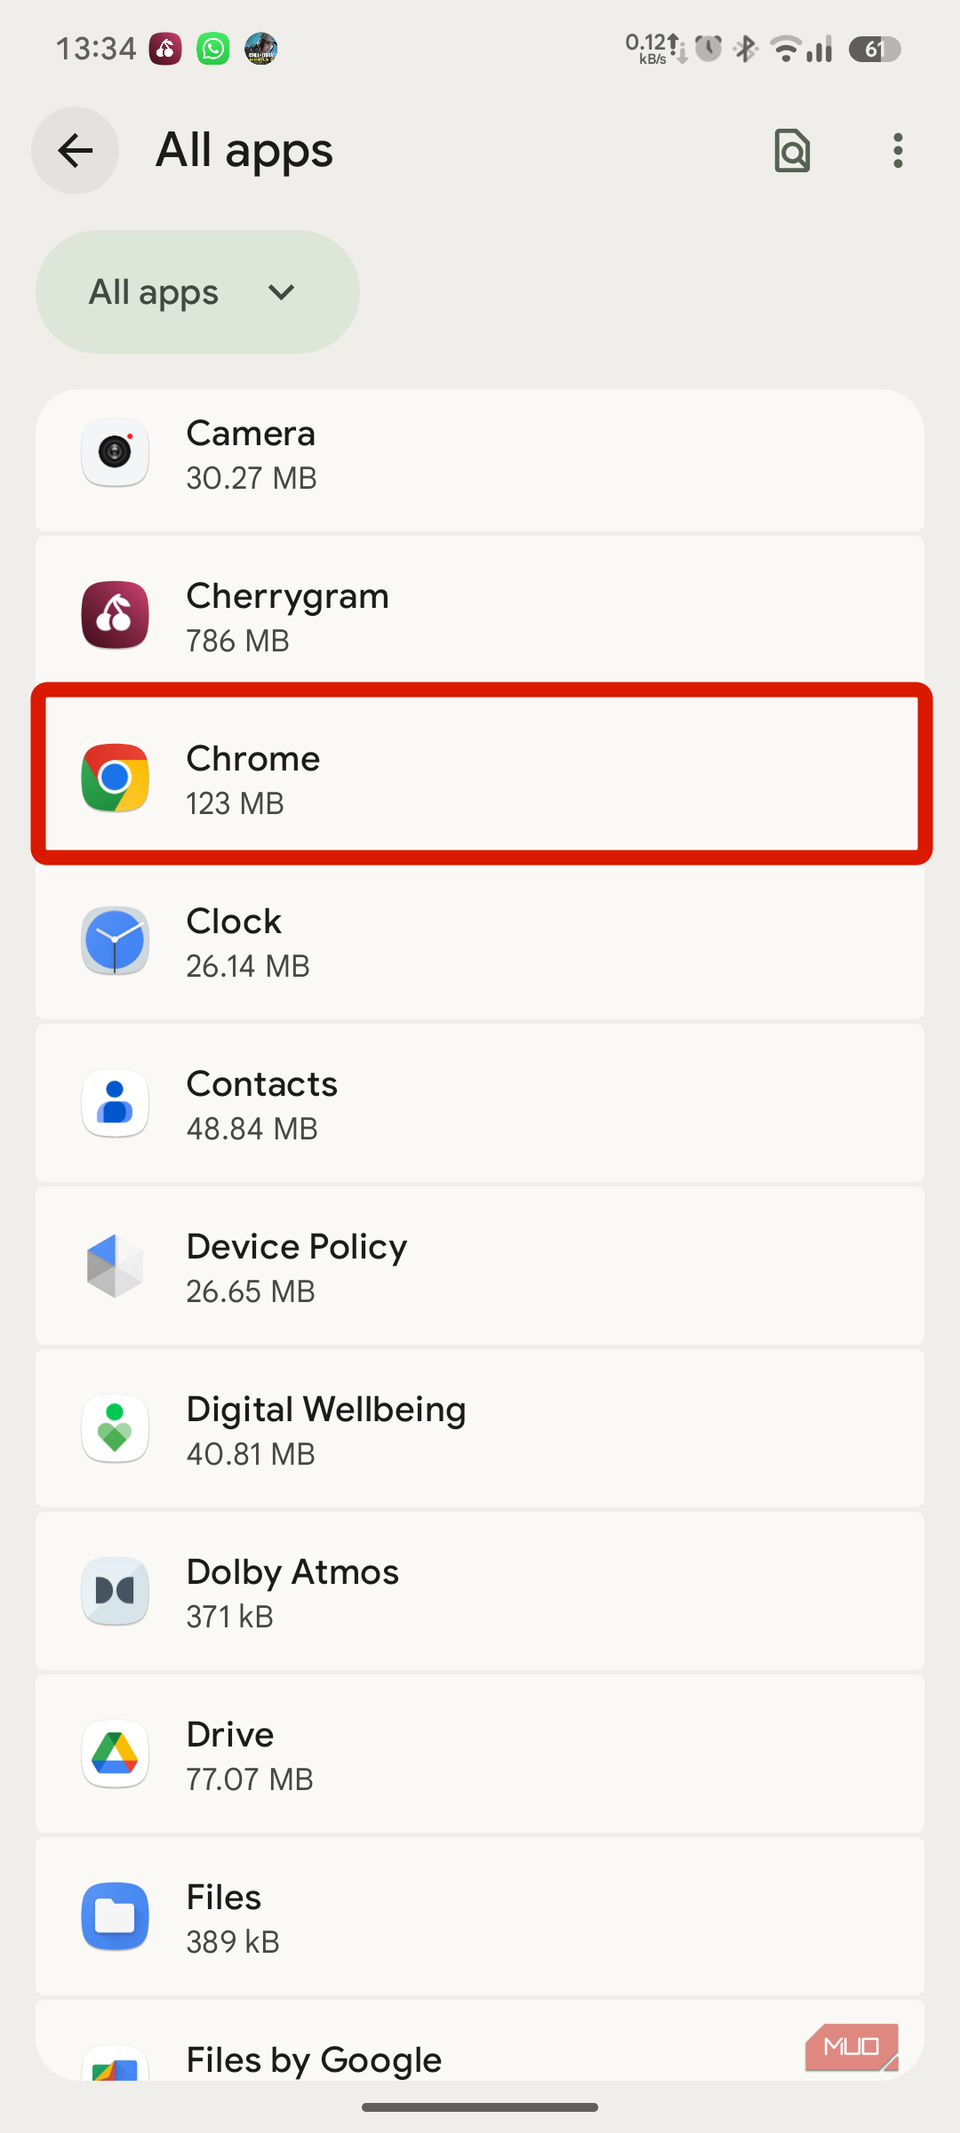This screenshot has height=2133, width=960.
Task: Select the Digital Wellbeing app icon
Action: [x=115, y=1428]
